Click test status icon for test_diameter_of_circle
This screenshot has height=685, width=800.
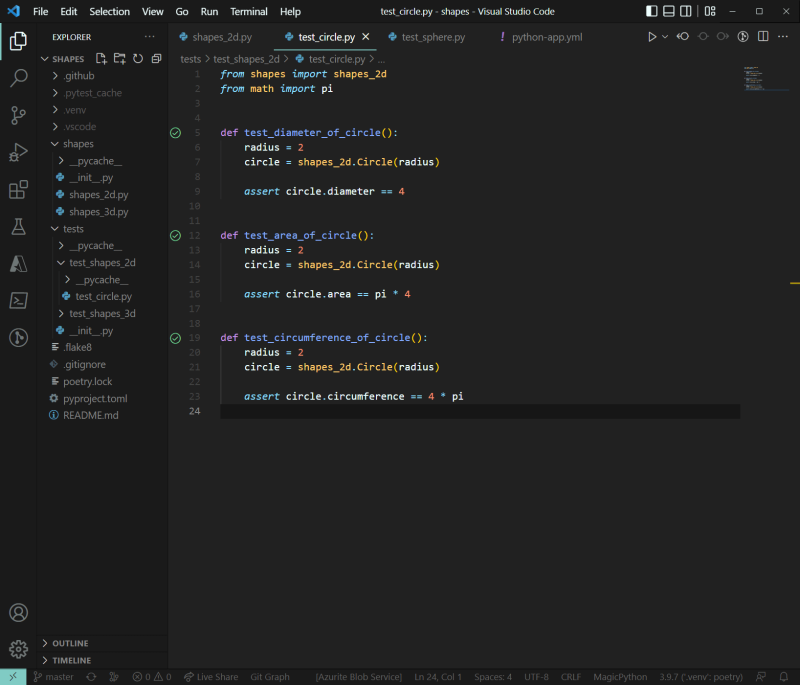pyautogui.click(x=175, y=133)
